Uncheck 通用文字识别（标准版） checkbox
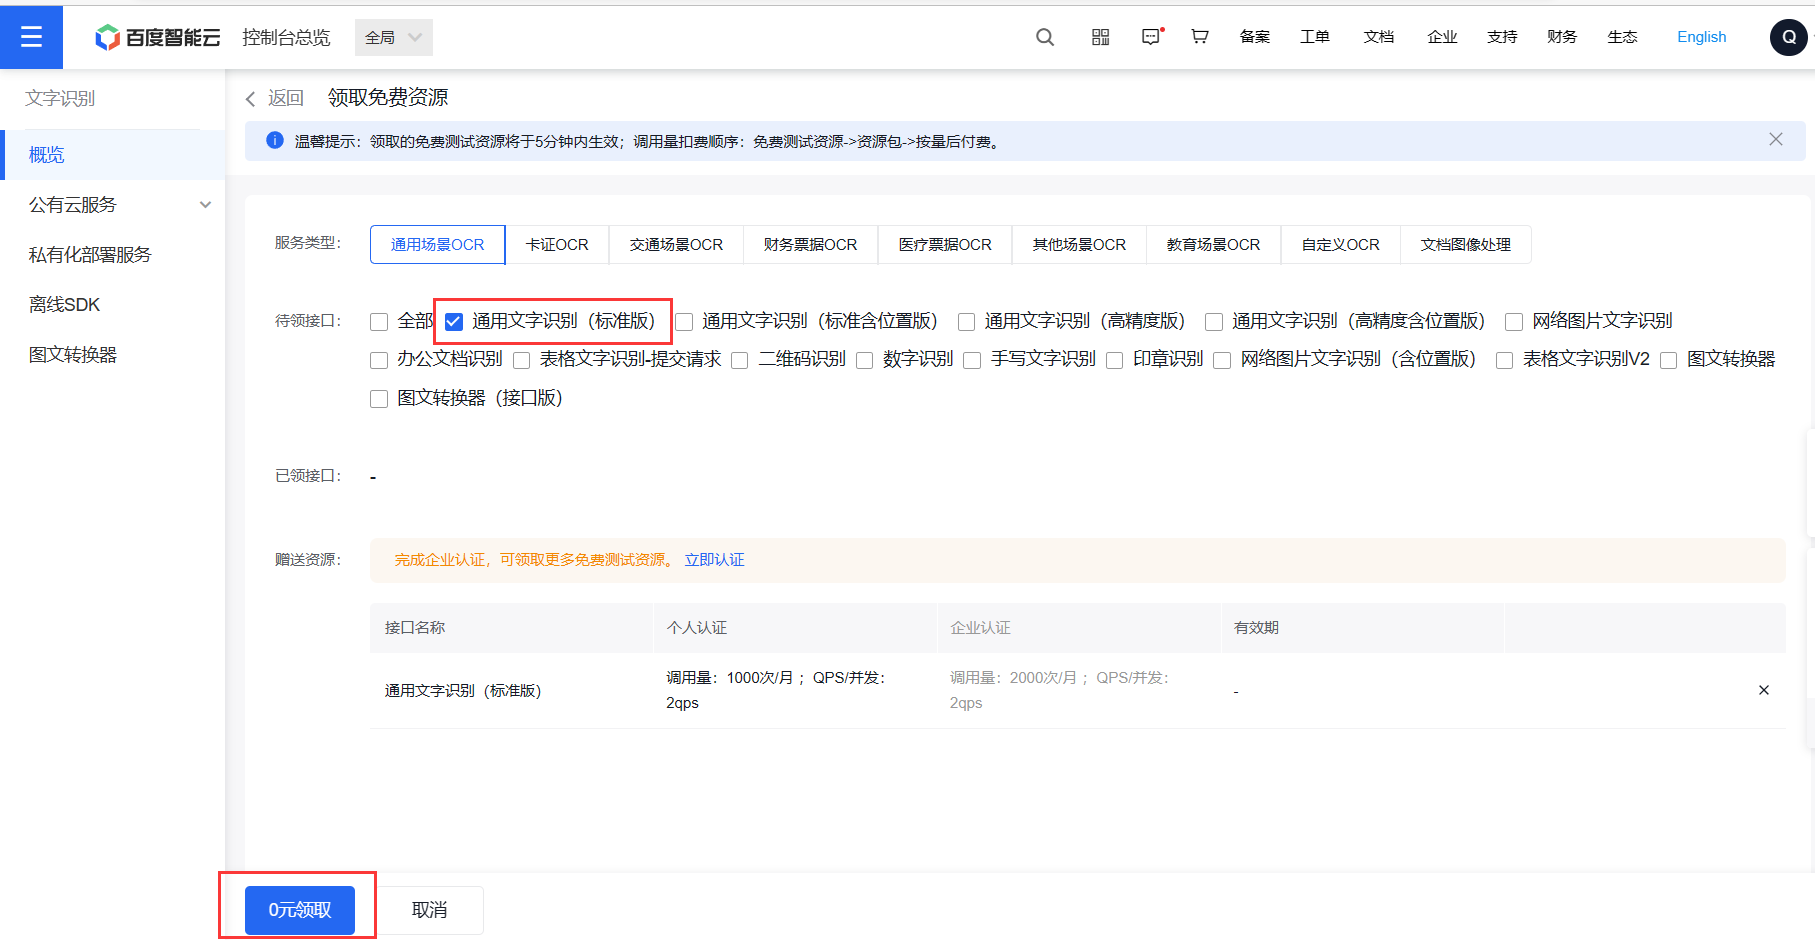The image size is (1815, 940). [454, 322]
